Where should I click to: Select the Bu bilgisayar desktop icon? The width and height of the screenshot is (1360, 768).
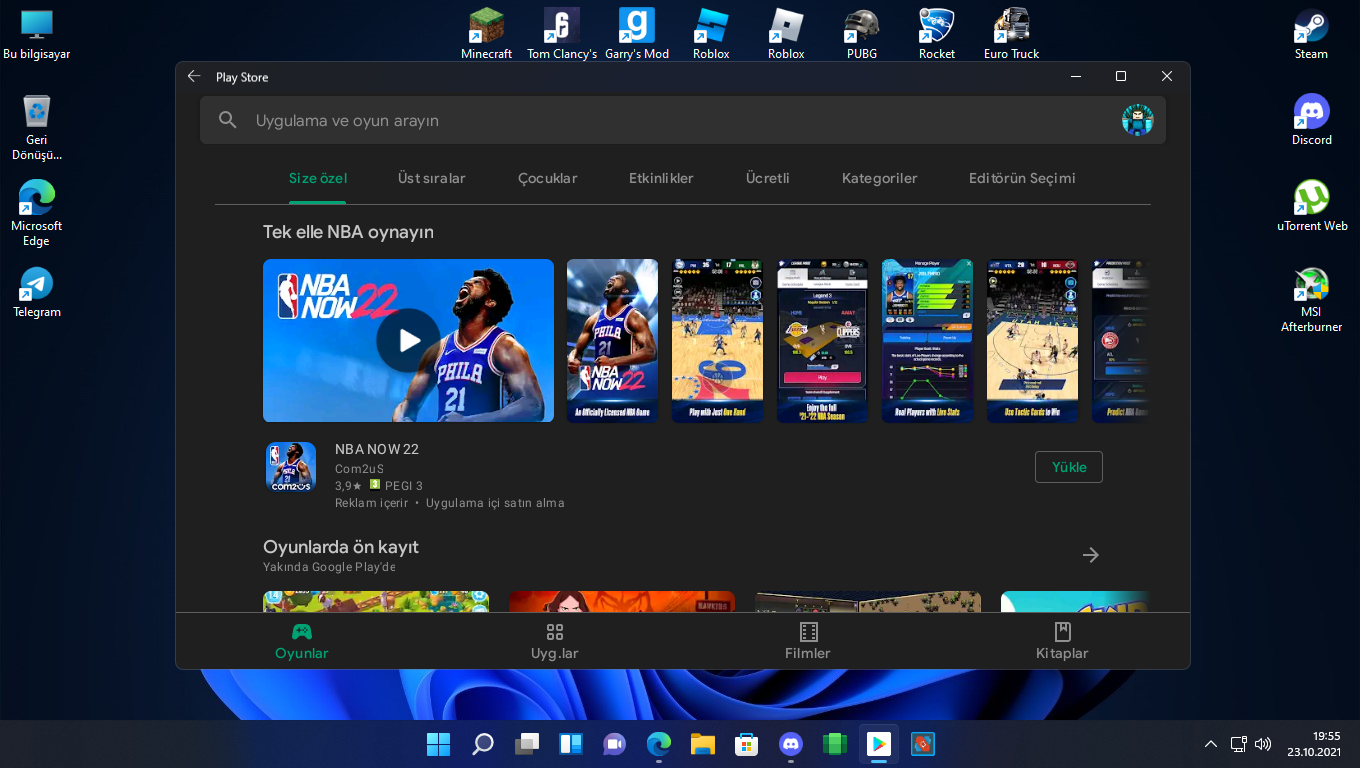tap(37, 34)
